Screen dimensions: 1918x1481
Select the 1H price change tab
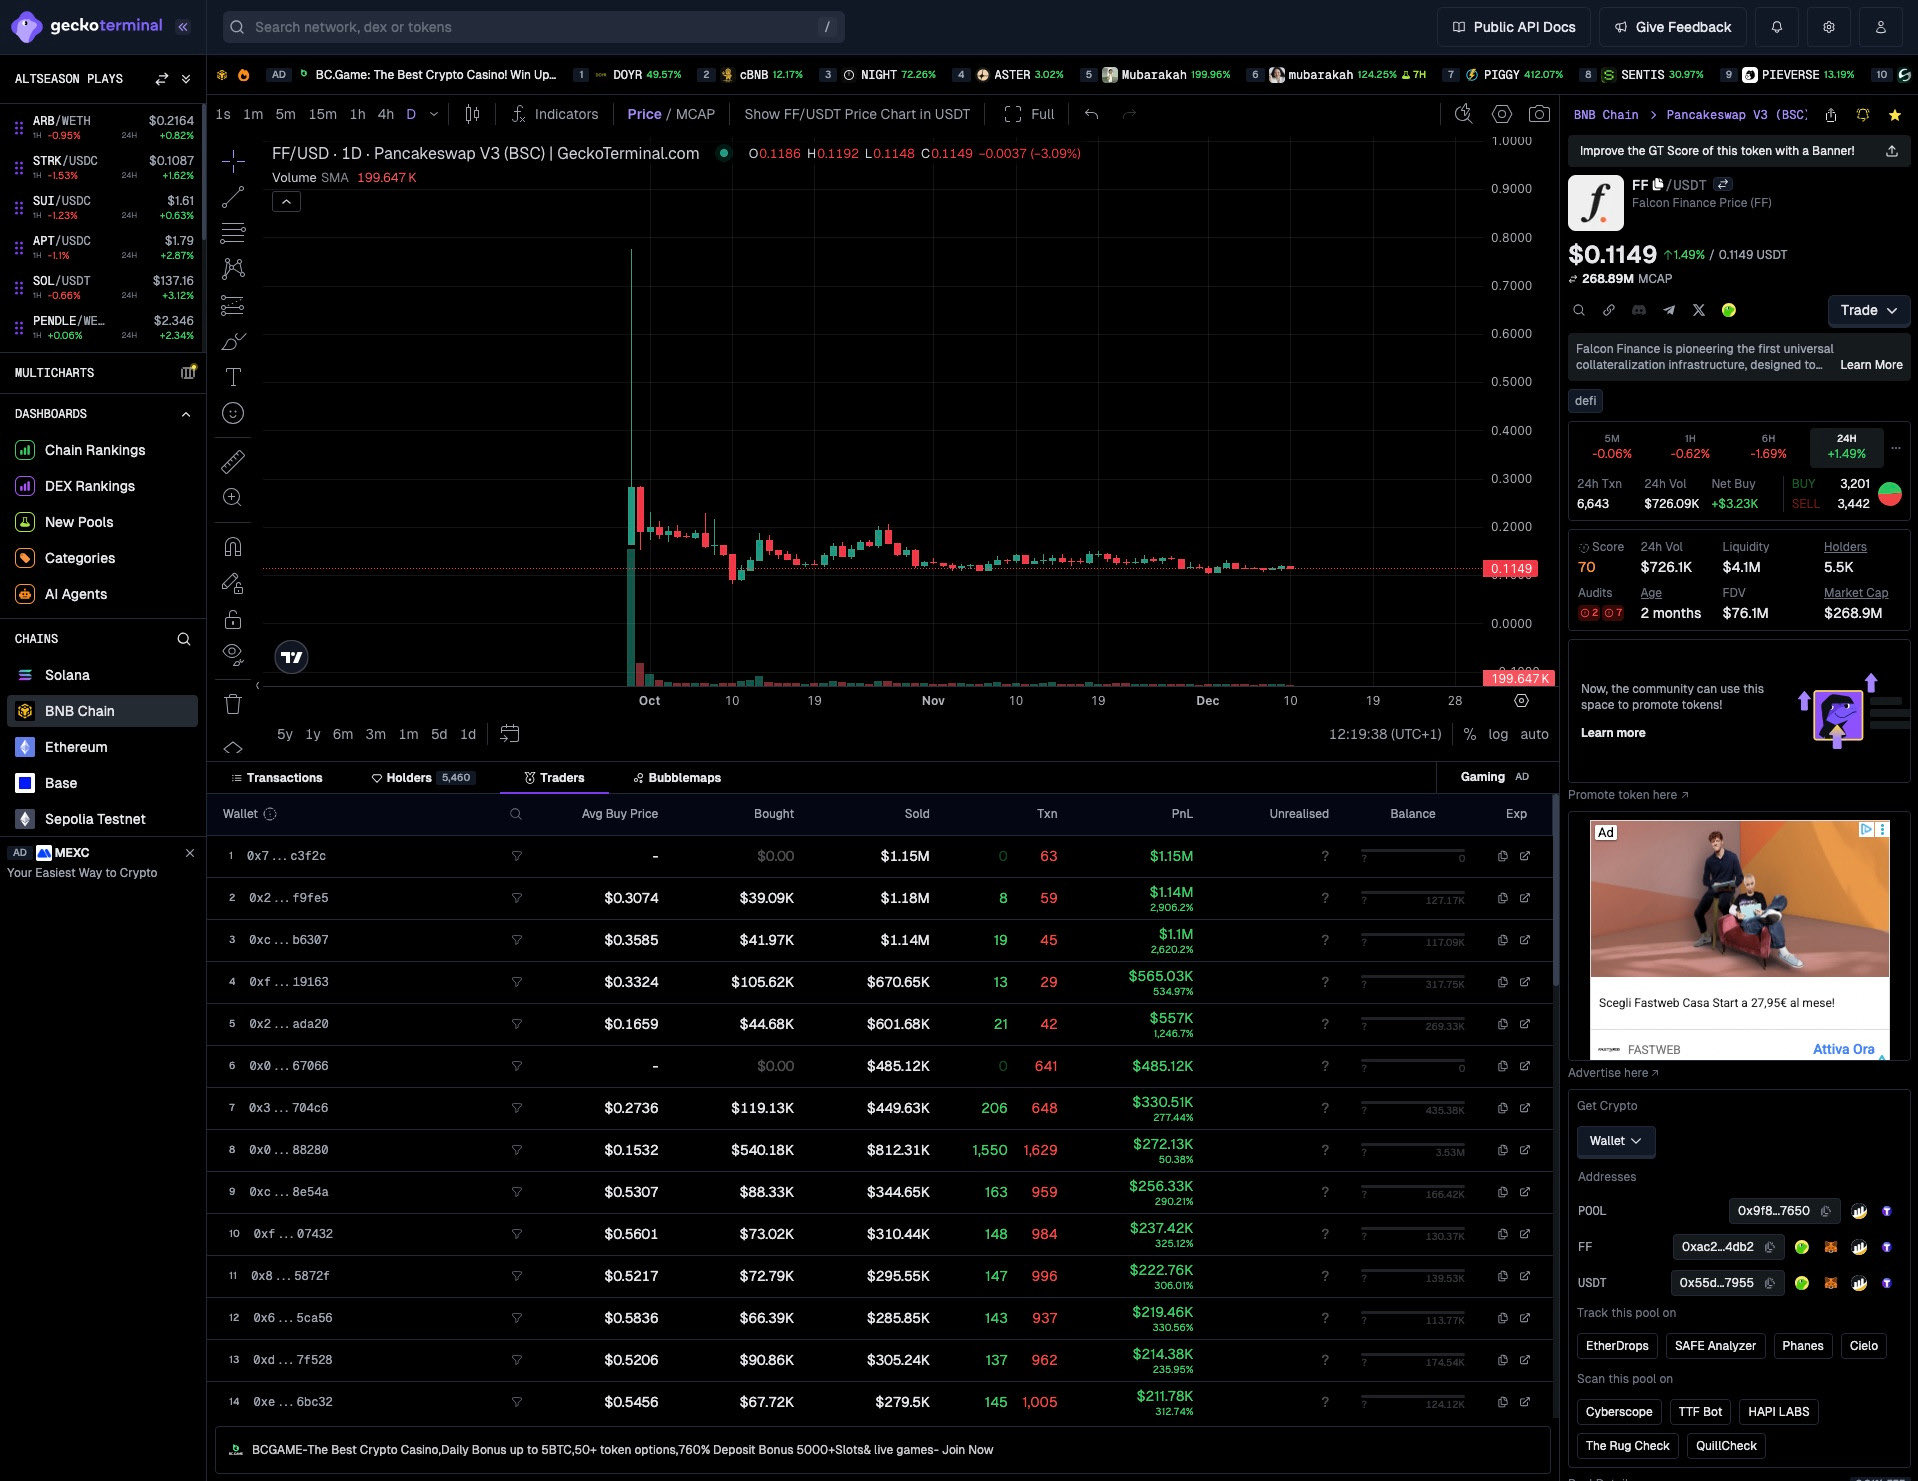click(x=1690, y=447)
